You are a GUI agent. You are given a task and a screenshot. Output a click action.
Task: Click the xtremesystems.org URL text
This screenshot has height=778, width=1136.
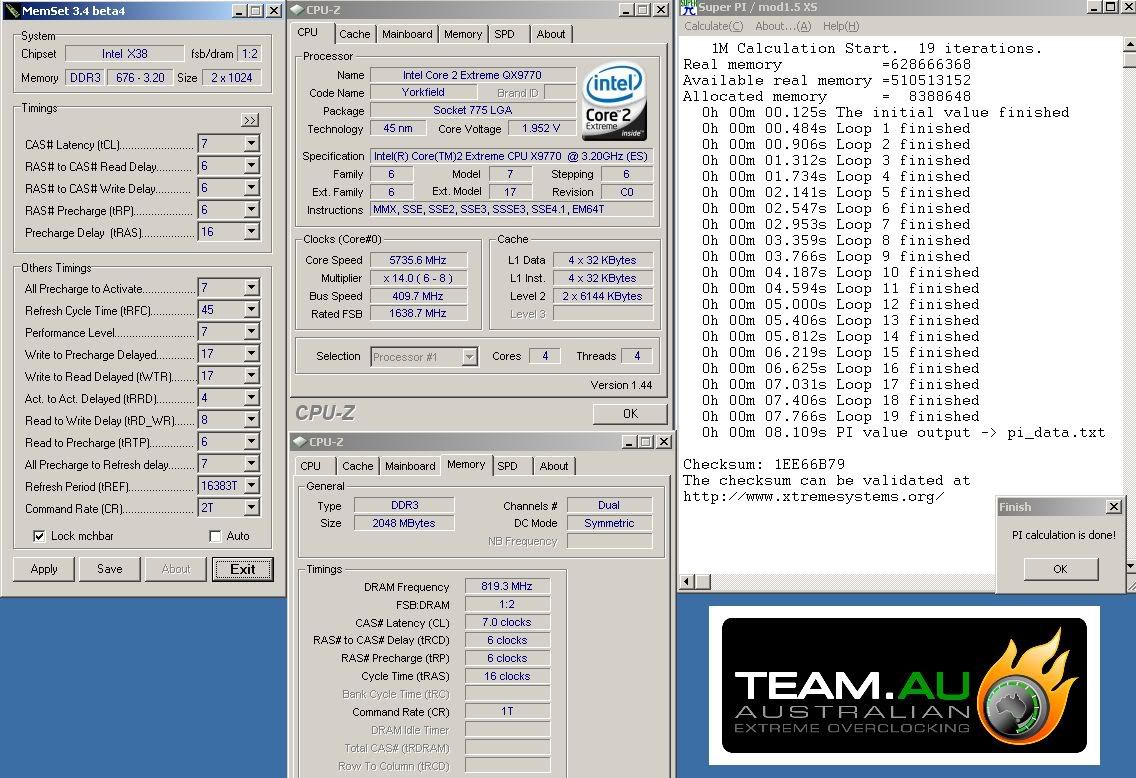point(813,496)
